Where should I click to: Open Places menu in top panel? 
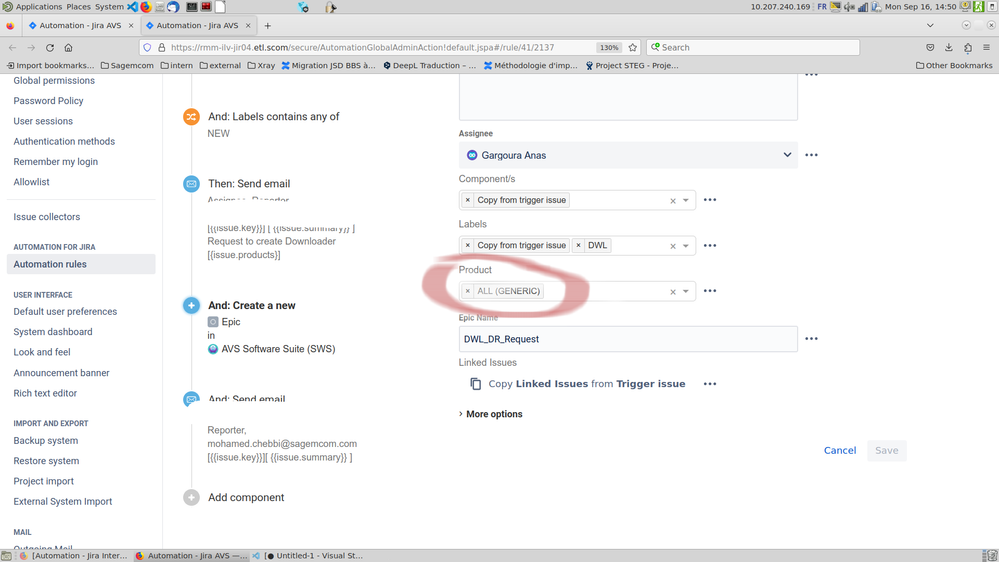click(78, 7)
